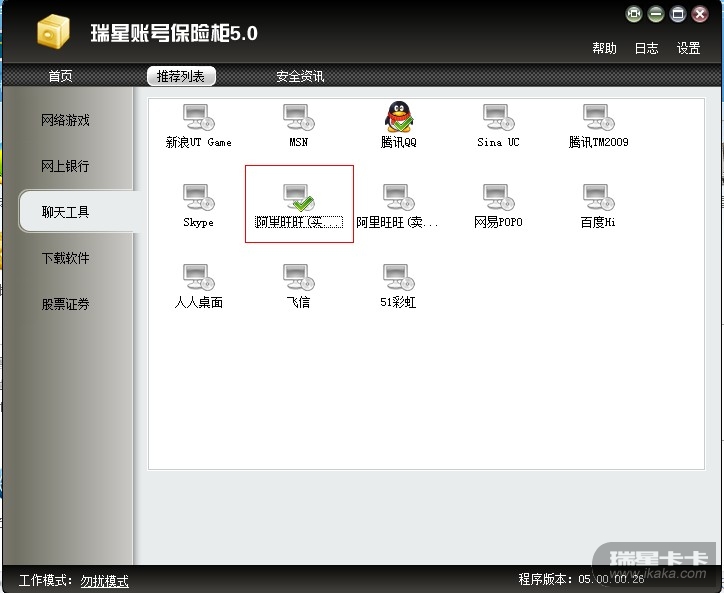This screenshot has height=593, width=724.
Task: Open the 日志 log link
Action: (x=646, y=48)
